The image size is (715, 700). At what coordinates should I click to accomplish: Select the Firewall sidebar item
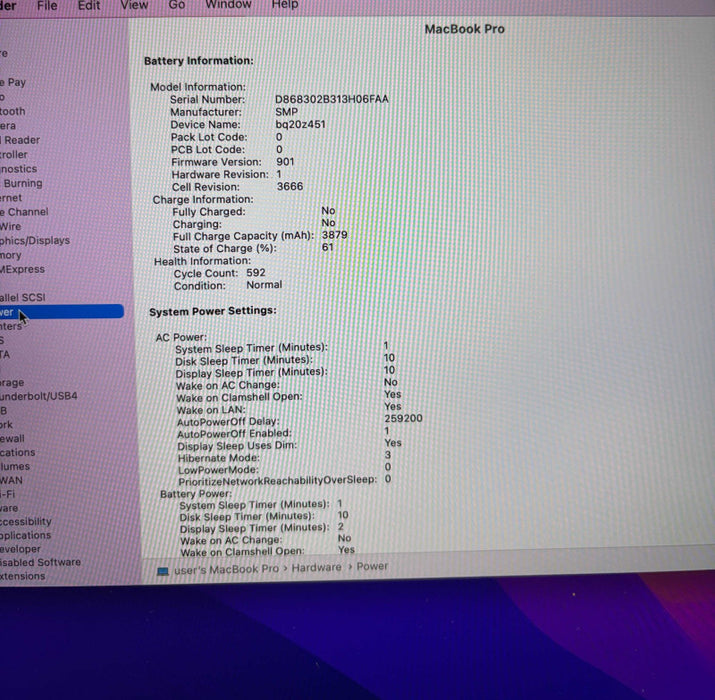pos(12,438)
